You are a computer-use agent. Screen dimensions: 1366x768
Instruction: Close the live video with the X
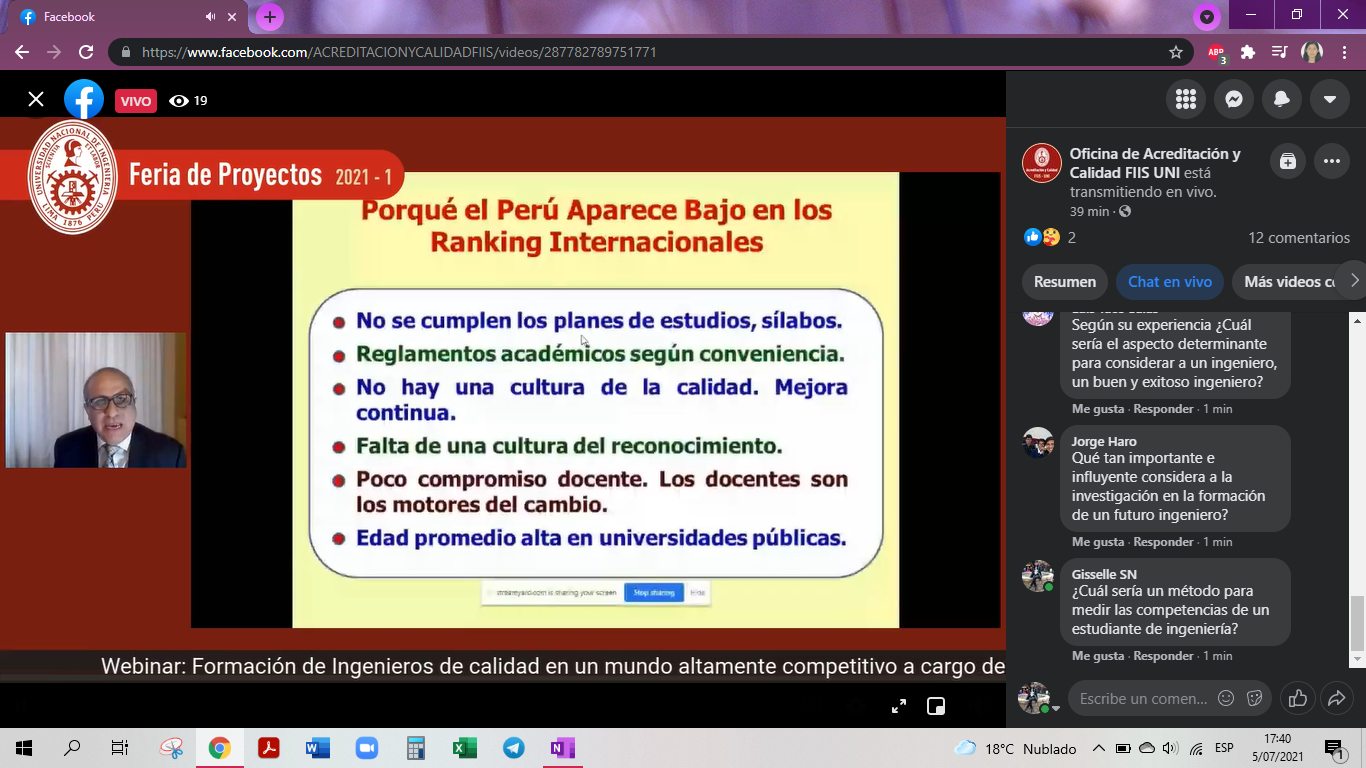(36, 99)
